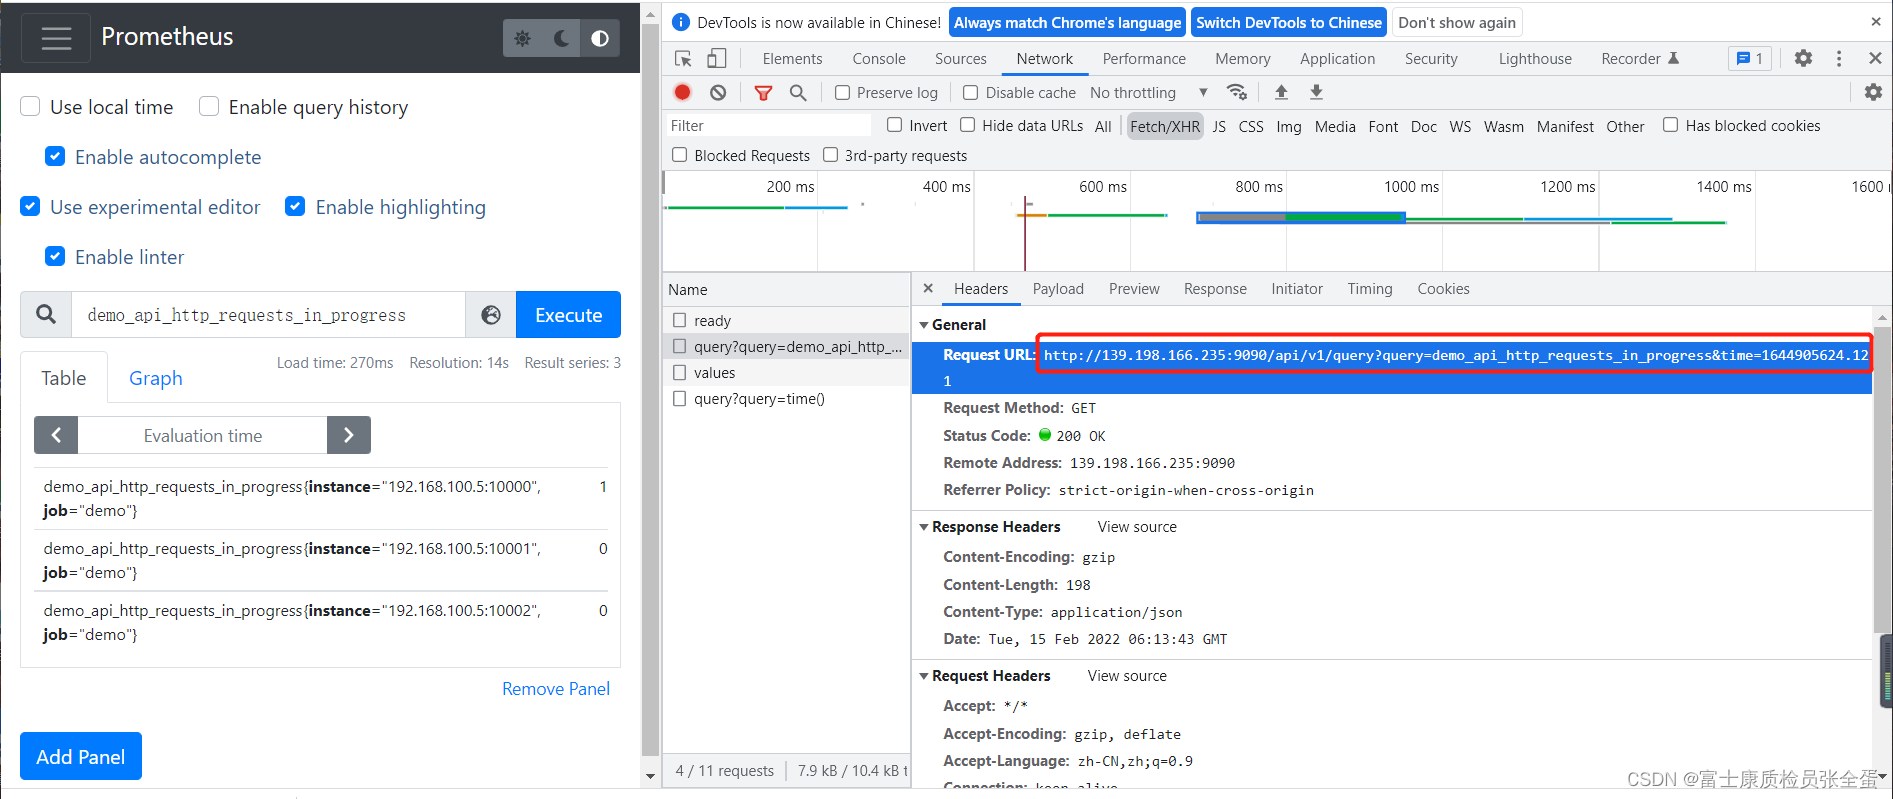The image size is (1893, 799).
Task: Go to next evaluation time
Action: coord(349,435)
